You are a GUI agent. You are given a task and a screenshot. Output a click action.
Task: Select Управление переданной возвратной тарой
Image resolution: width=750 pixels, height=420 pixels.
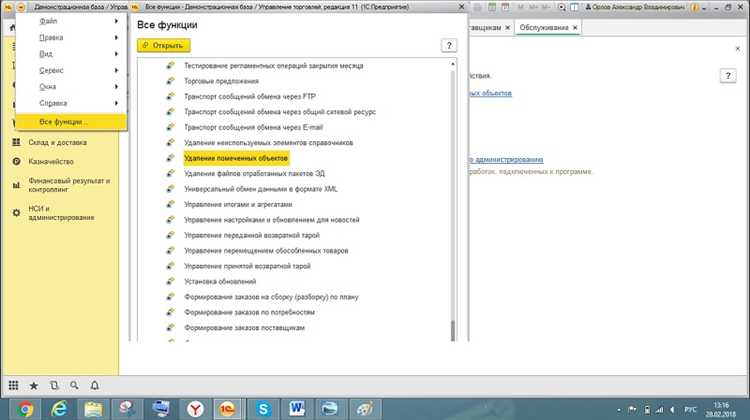point(252,235)
